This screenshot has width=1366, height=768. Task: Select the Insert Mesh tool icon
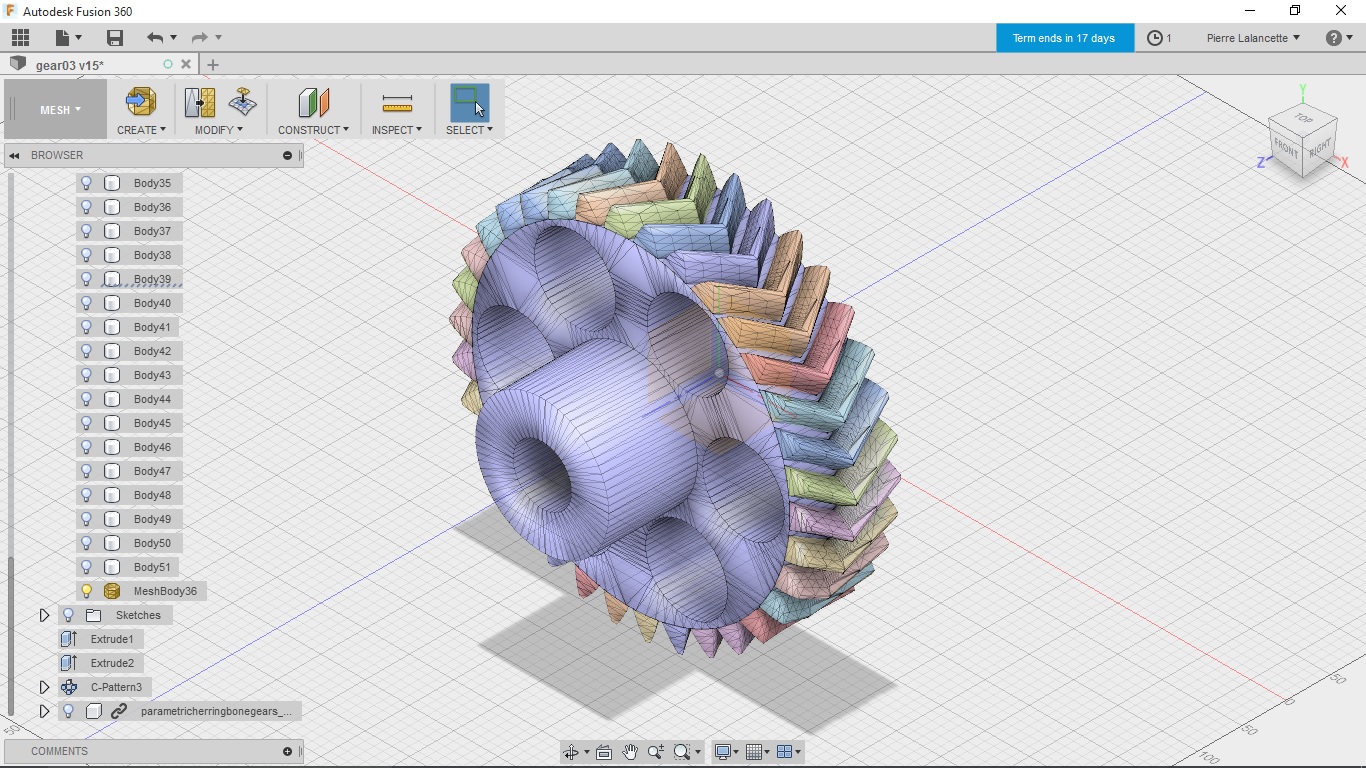point(141,102)
